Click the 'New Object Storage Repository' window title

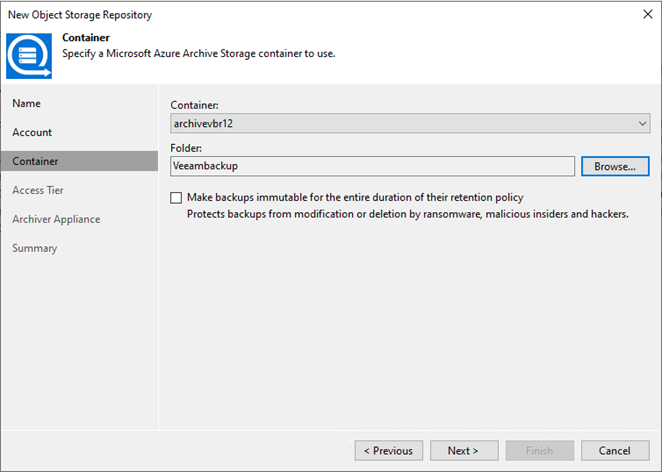coord(80,15)
